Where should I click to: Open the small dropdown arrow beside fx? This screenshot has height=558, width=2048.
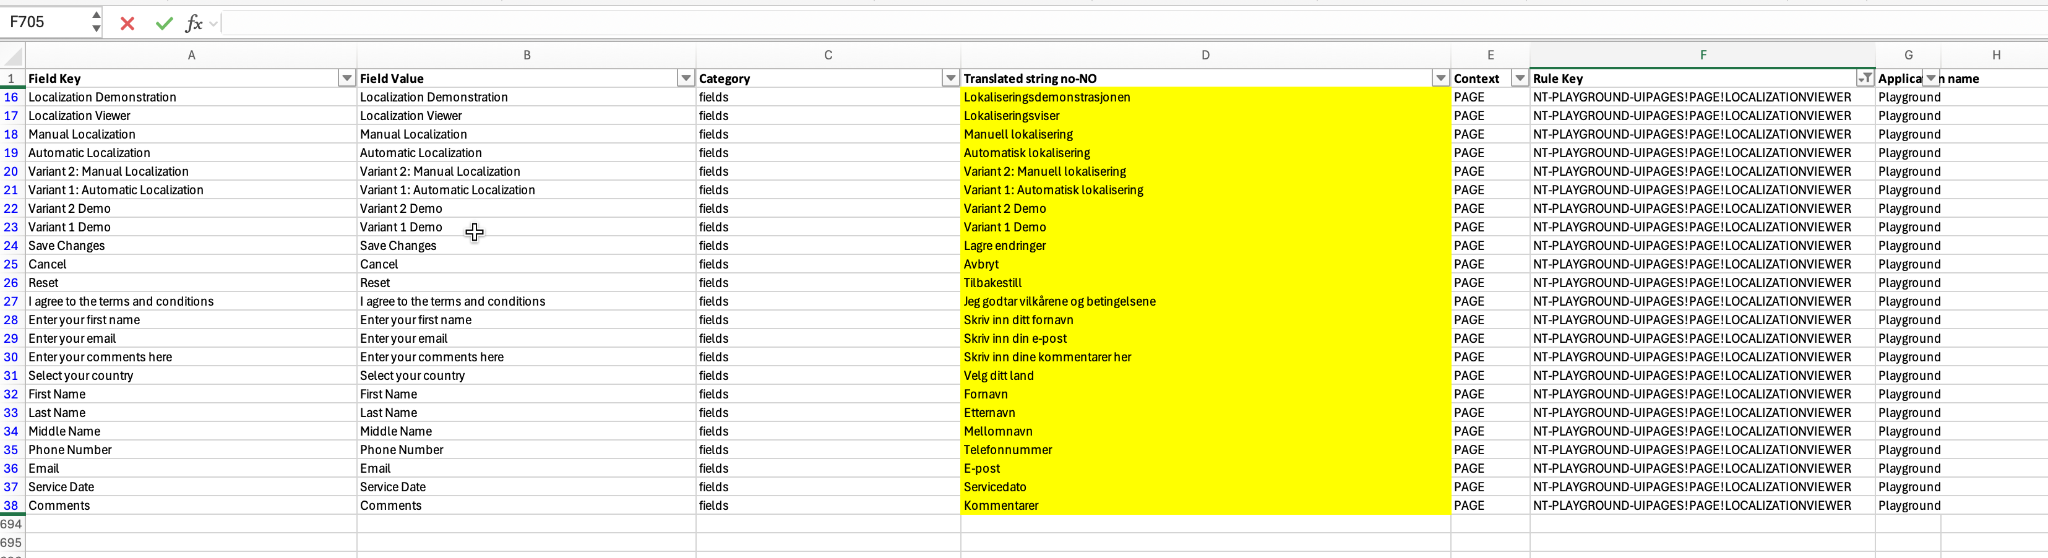tap(214, 24)
